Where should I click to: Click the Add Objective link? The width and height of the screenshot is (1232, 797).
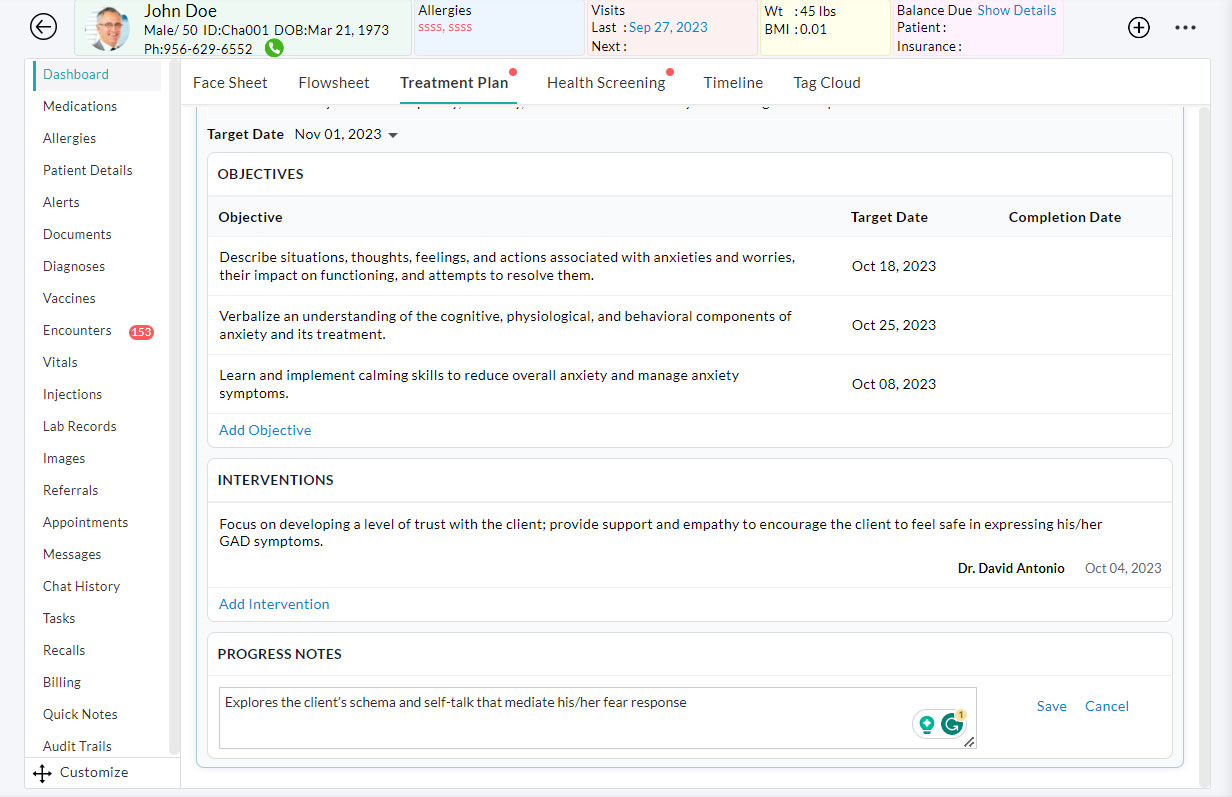(x=265, y=430)
